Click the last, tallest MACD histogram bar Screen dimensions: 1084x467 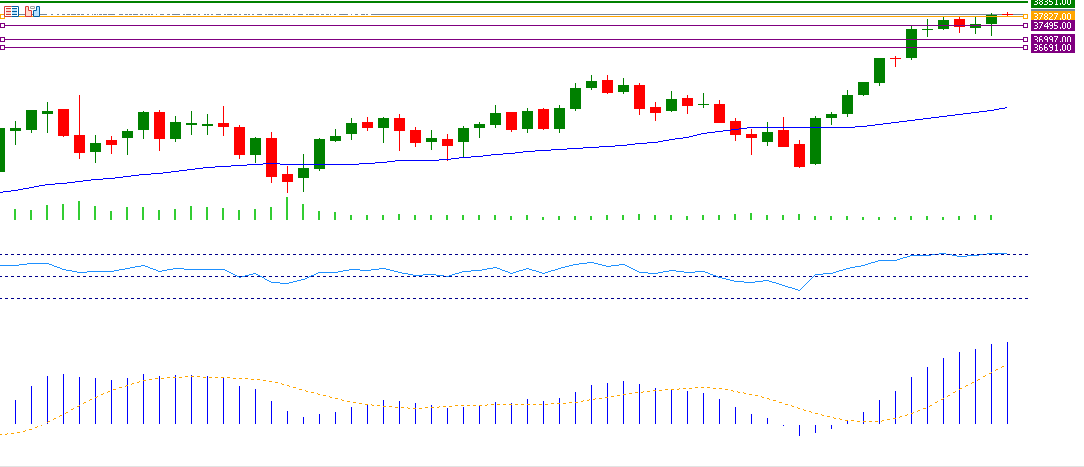tap(1007, 382)
